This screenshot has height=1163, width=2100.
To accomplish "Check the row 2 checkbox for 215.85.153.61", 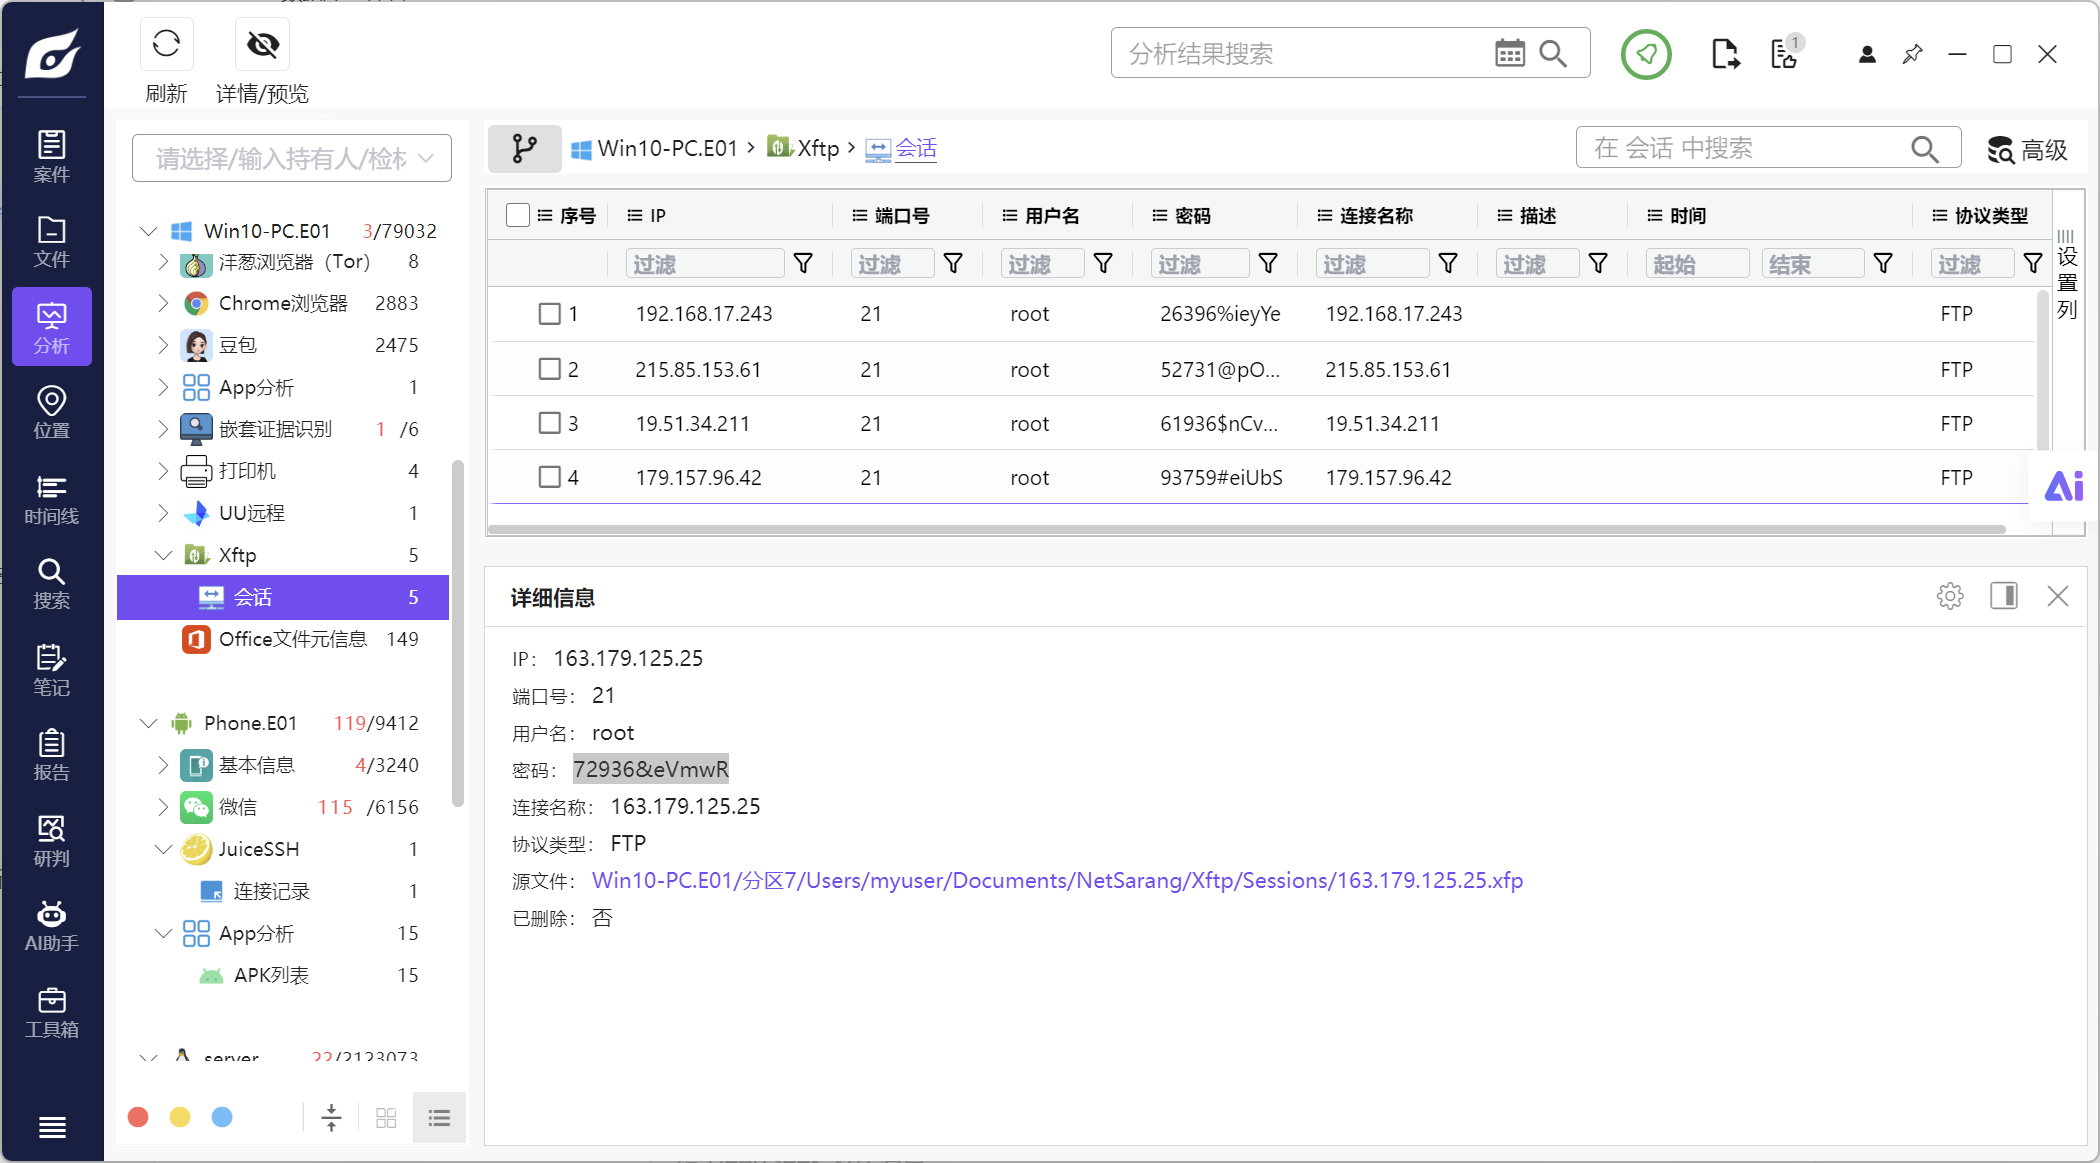I will point(550,369).
